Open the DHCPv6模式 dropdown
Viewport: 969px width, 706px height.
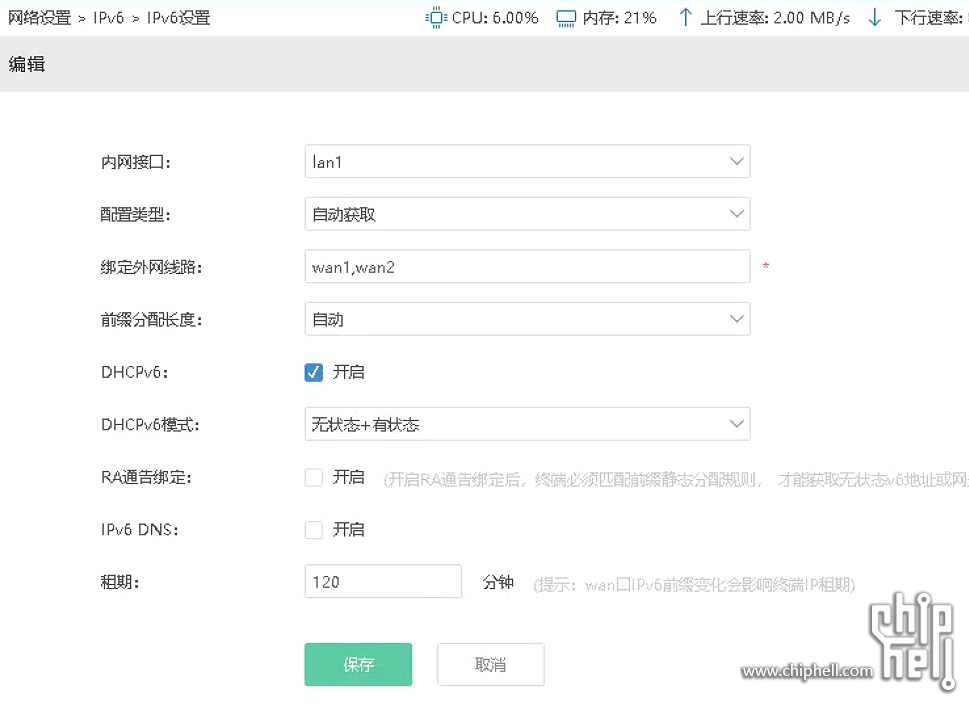pyautogui.click(x=527, y=423)
